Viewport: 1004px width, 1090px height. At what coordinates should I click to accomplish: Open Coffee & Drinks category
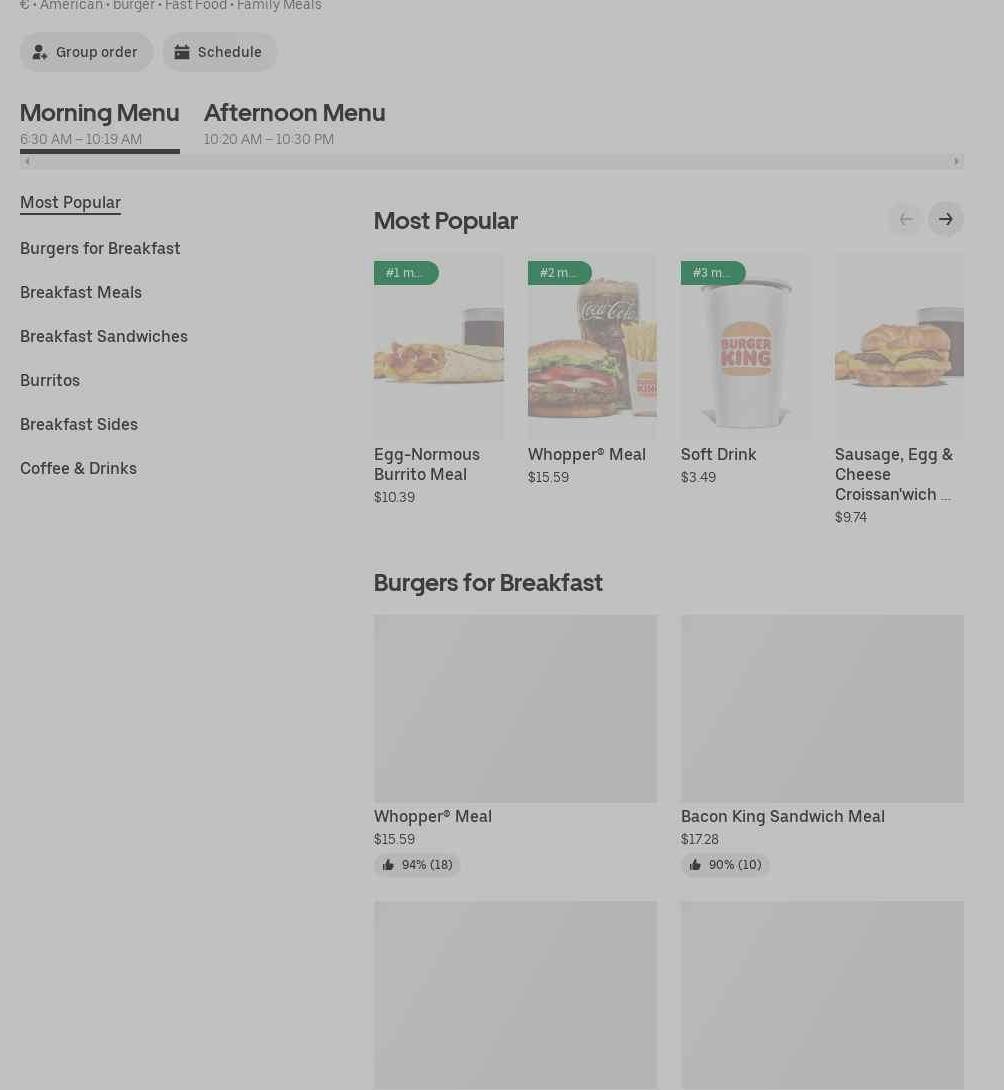[78, 468]
